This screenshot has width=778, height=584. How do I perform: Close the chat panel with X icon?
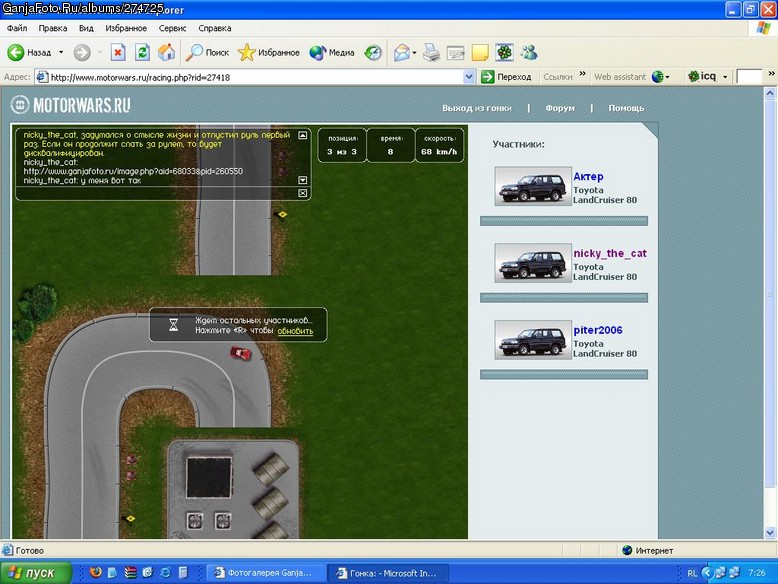coord(303,193)
